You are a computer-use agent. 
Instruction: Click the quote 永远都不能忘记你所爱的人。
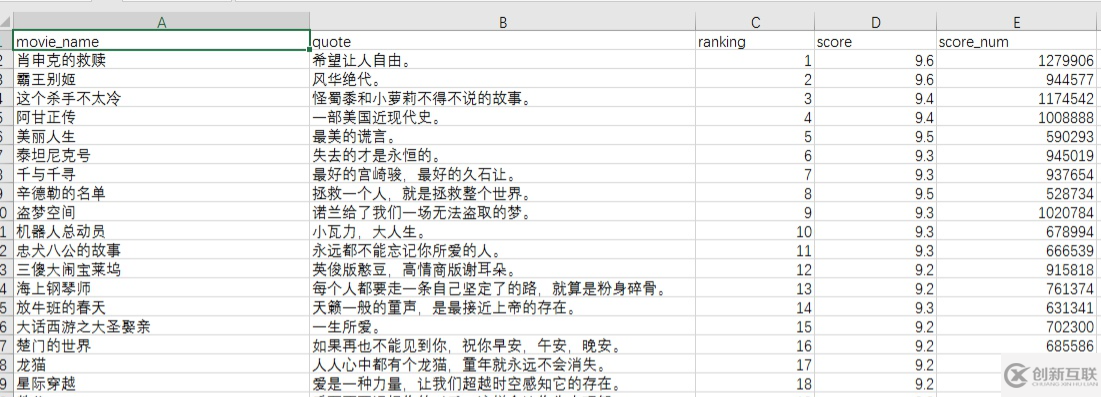tap(503, 251)
